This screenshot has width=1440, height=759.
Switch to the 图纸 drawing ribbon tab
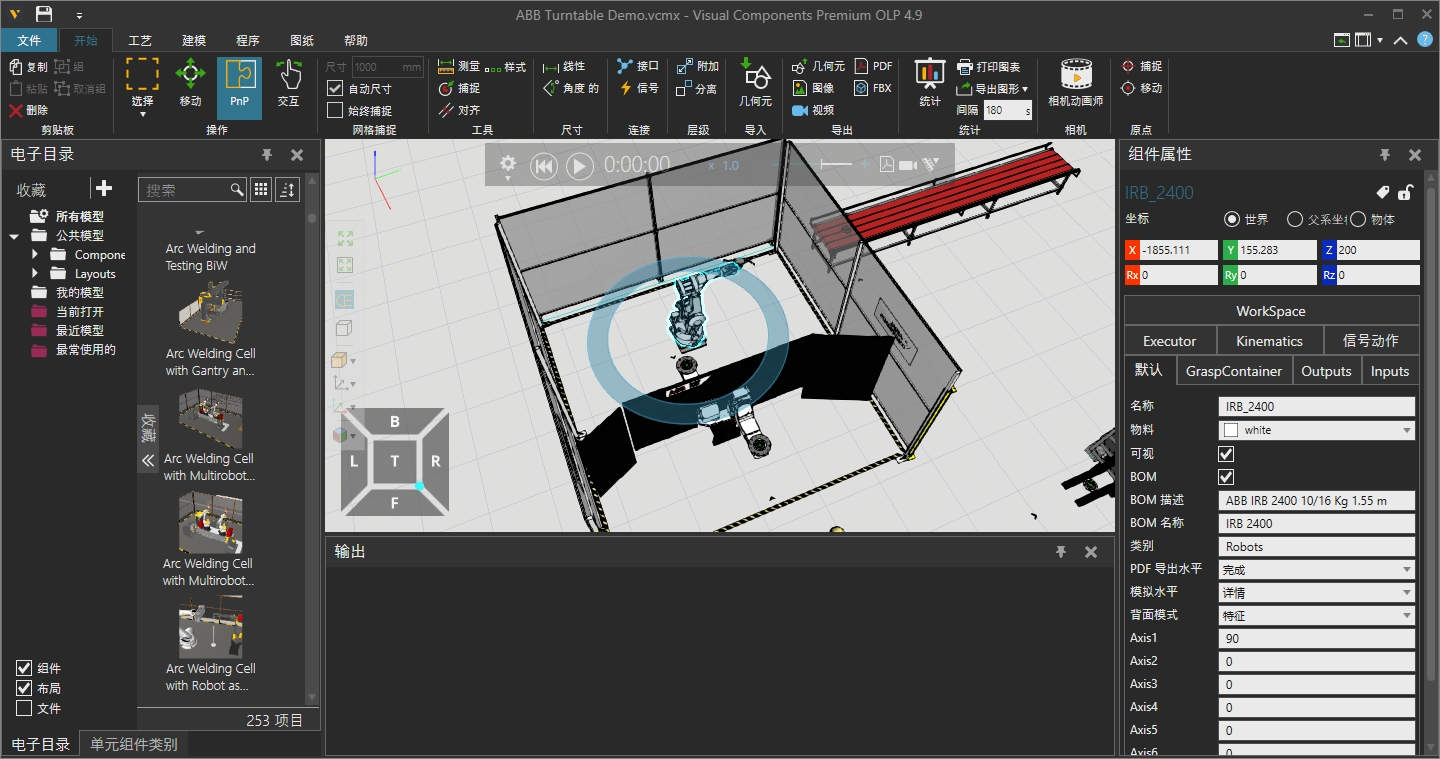point(302,40)
